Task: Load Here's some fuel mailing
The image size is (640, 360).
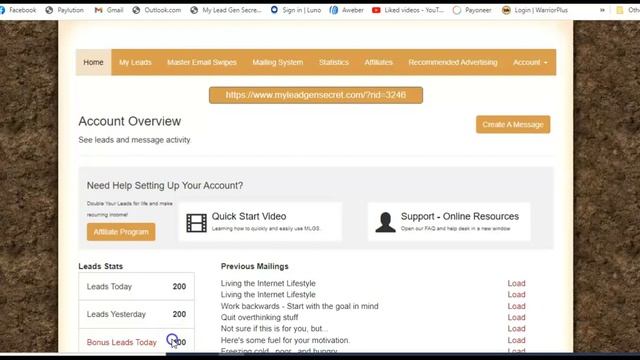Action: (516, 340)
